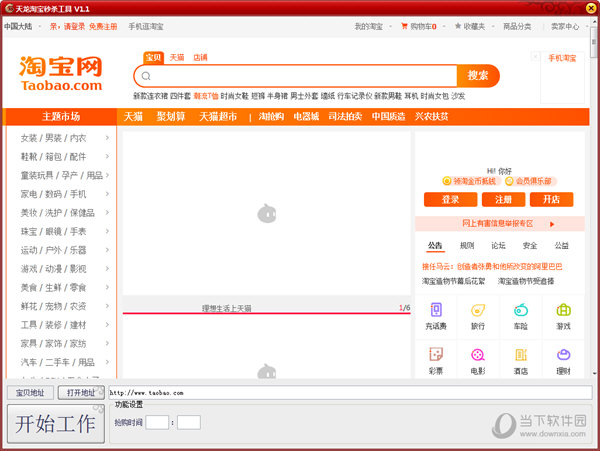Select the 酒店 hotel icon
This screenshot has width=600, height=451.
(521, 354)
